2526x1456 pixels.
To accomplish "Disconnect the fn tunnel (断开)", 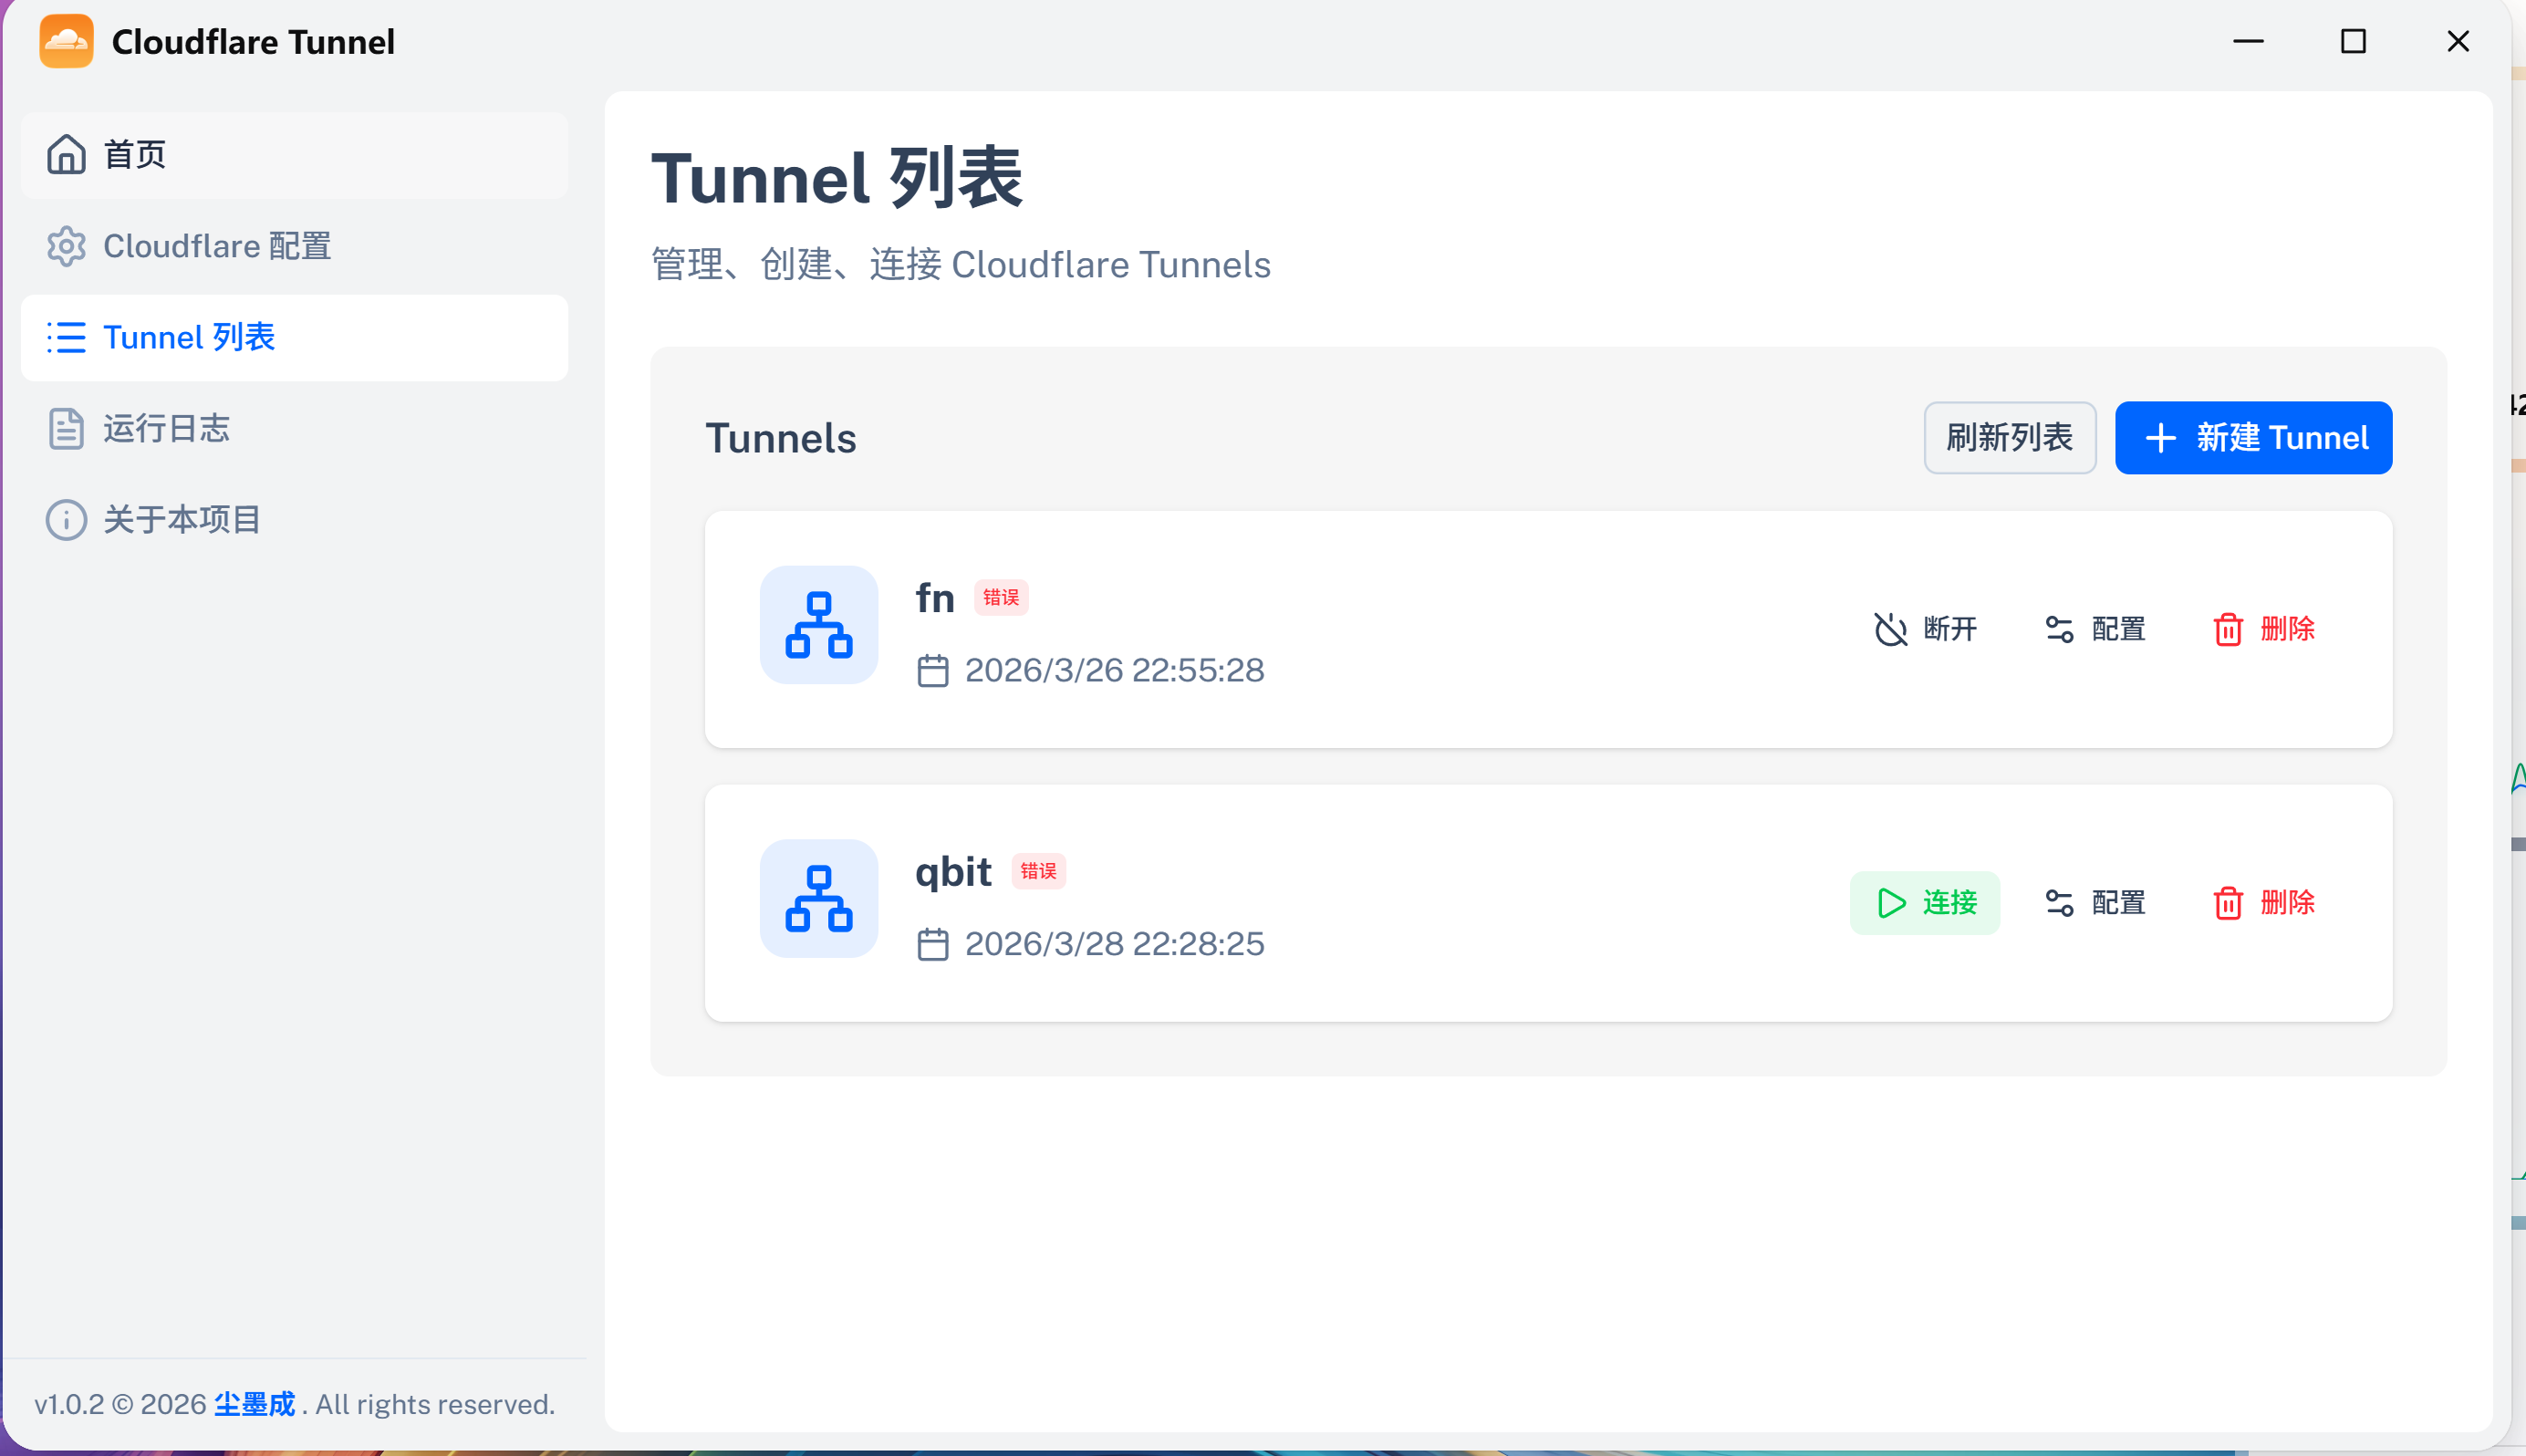I will pyautogui.click(x=1924, y=629).
